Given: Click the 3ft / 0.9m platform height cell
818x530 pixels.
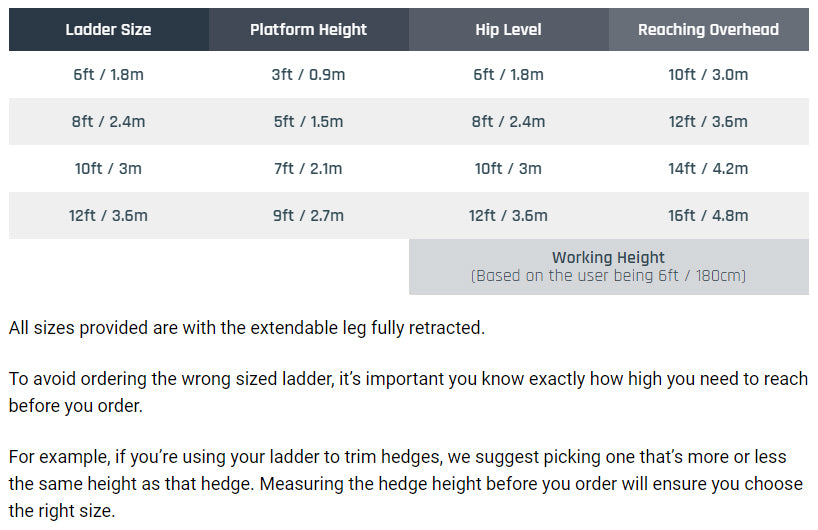Looking at the screenshot, I should [x=309, y=75].
